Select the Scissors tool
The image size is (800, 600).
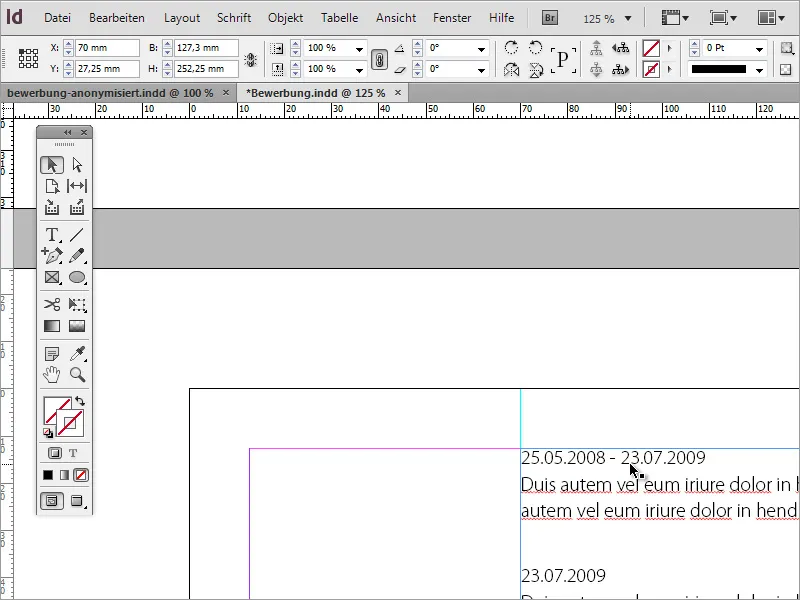point(52,305)
